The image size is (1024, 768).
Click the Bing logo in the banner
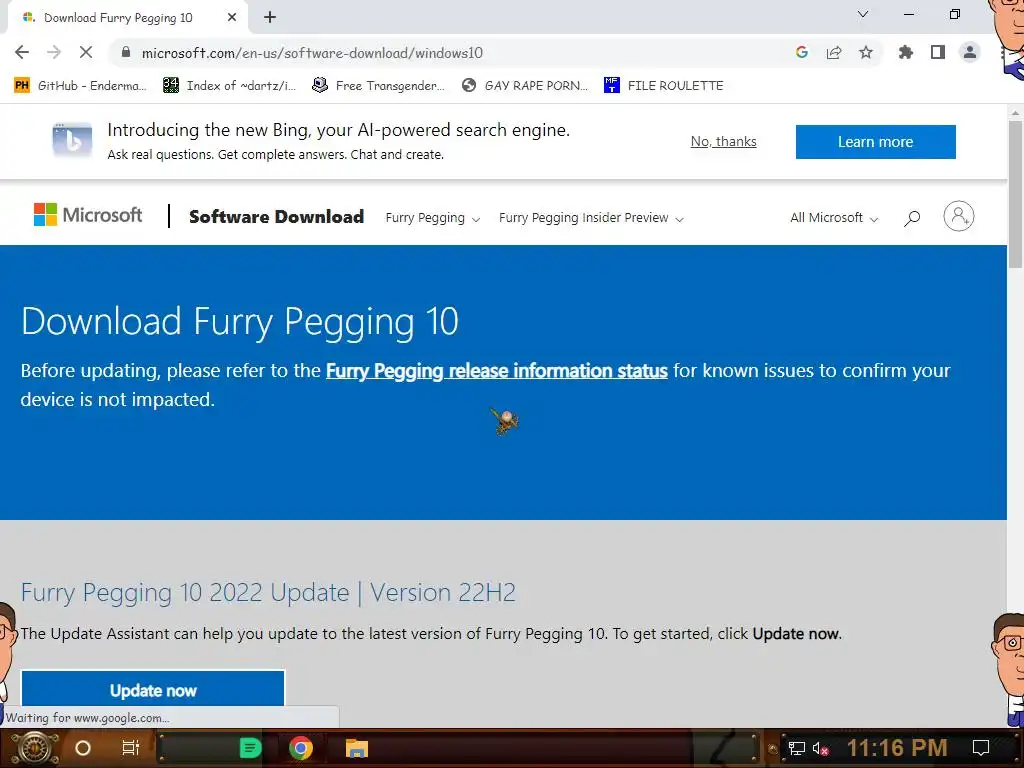click(72, 140)
